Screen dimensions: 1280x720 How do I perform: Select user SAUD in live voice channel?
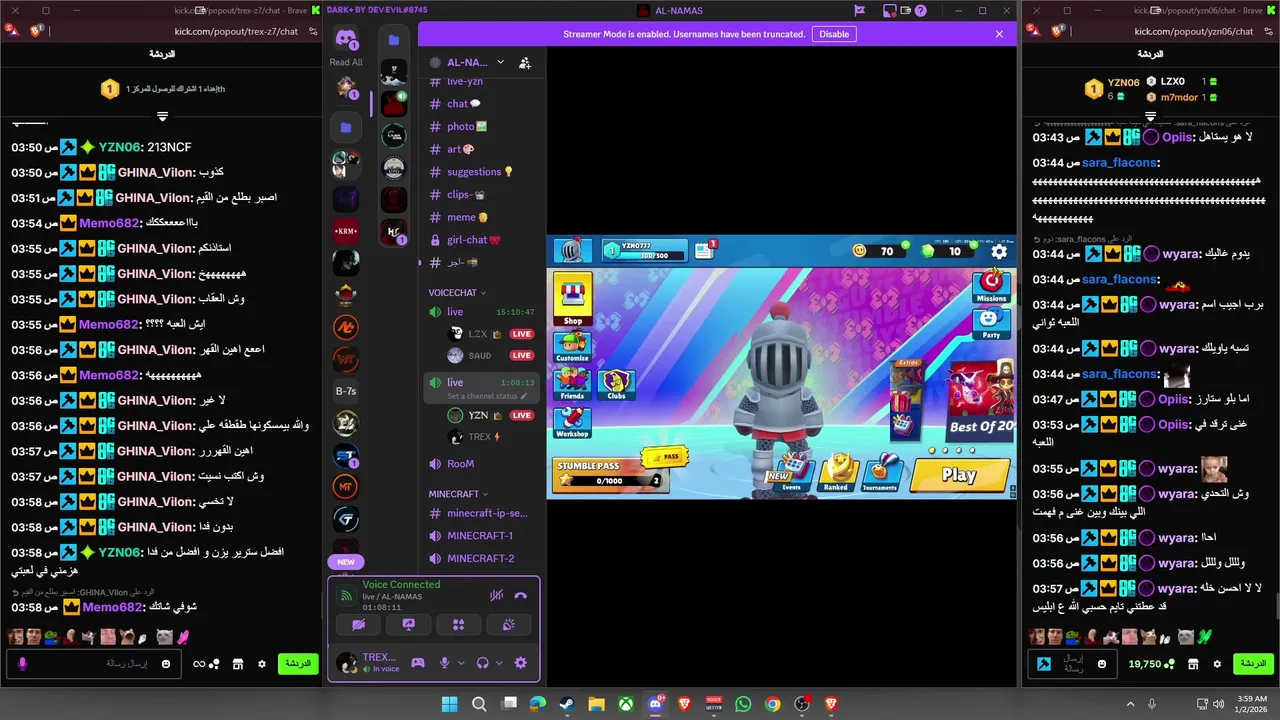point(490,356)
